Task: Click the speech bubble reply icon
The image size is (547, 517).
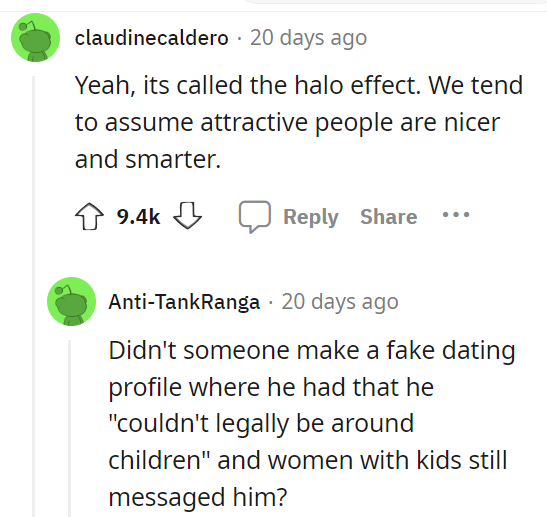Action: (x=255, y=217)
